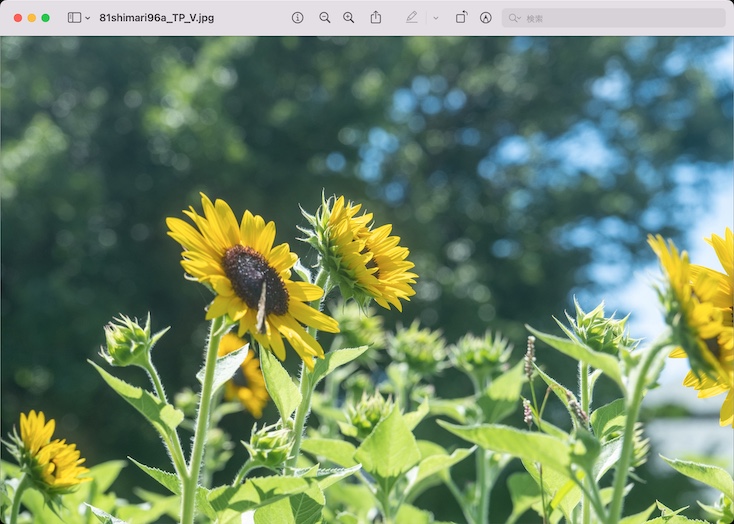734x524 pixels.
Task: Minimize the Preview window
Action: 32,18
